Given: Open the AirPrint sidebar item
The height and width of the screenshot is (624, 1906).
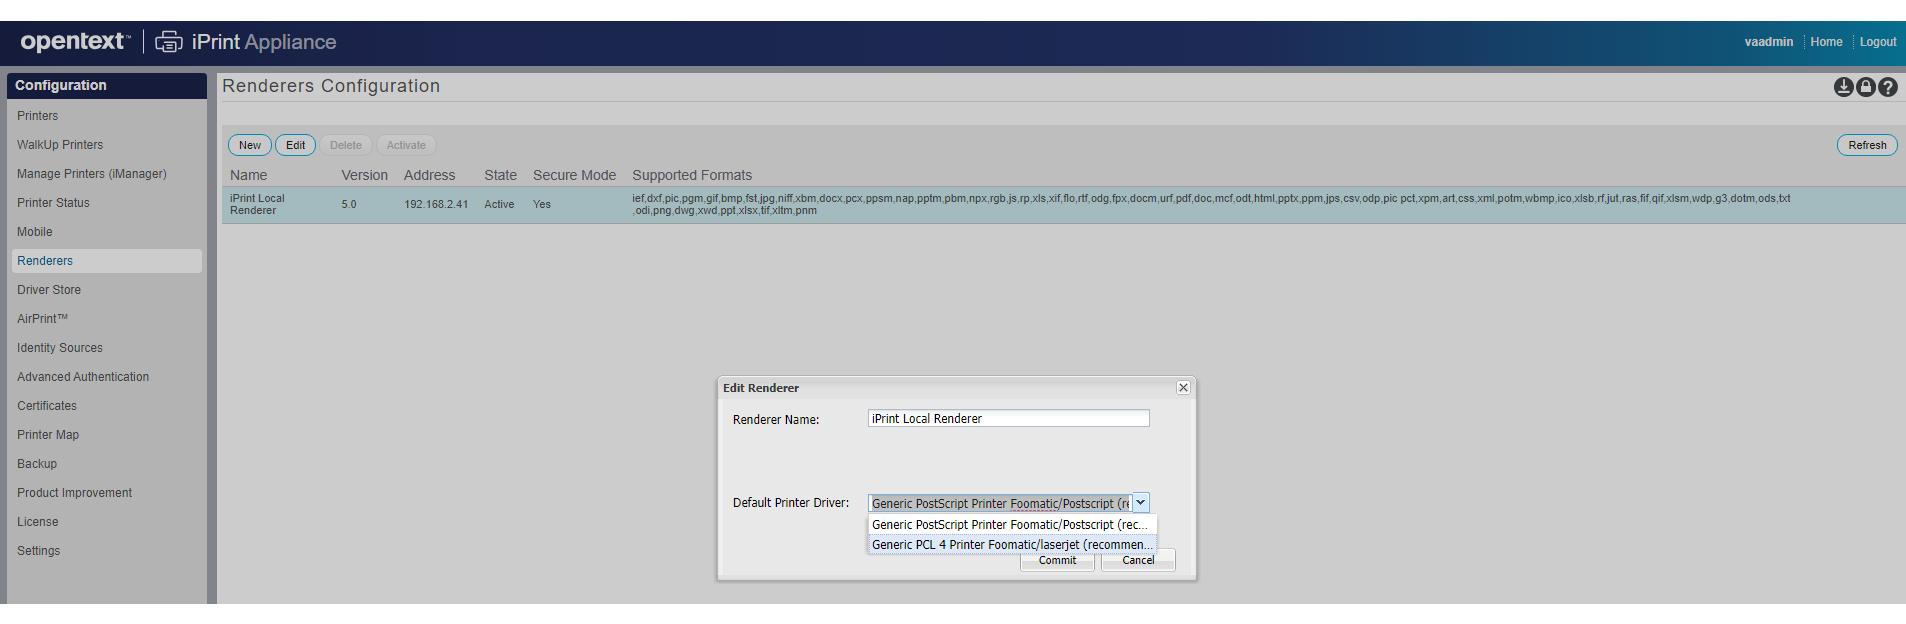Looking at the screenshot, I should point(43,319).
